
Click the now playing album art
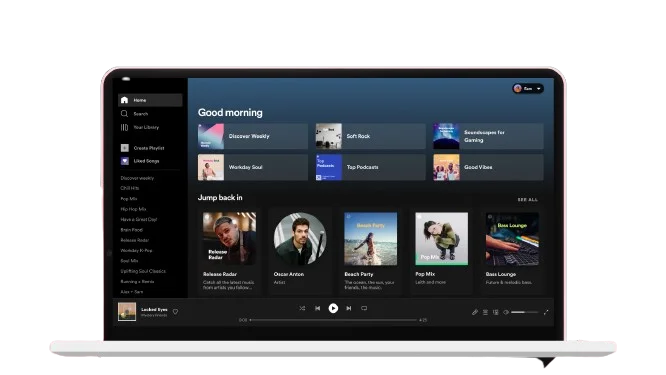pyautogui.click(x=127, y=312)
